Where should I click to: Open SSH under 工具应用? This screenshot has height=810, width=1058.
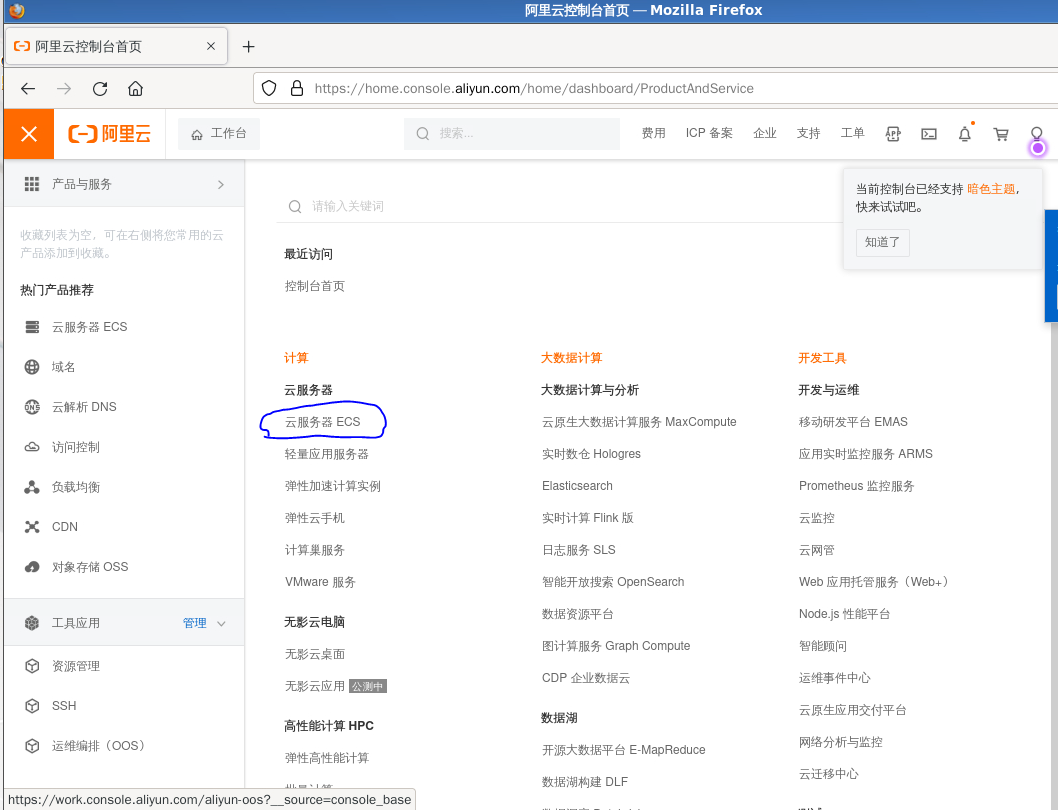pyautogui.click(x=63, y=705)
